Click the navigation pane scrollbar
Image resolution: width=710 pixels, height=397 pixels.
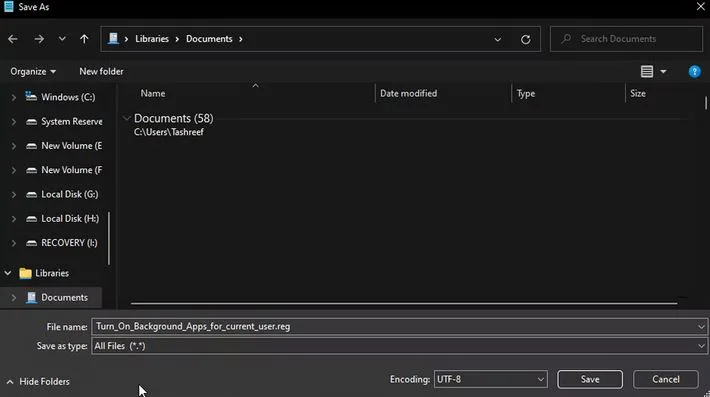(x=109, y=239)
